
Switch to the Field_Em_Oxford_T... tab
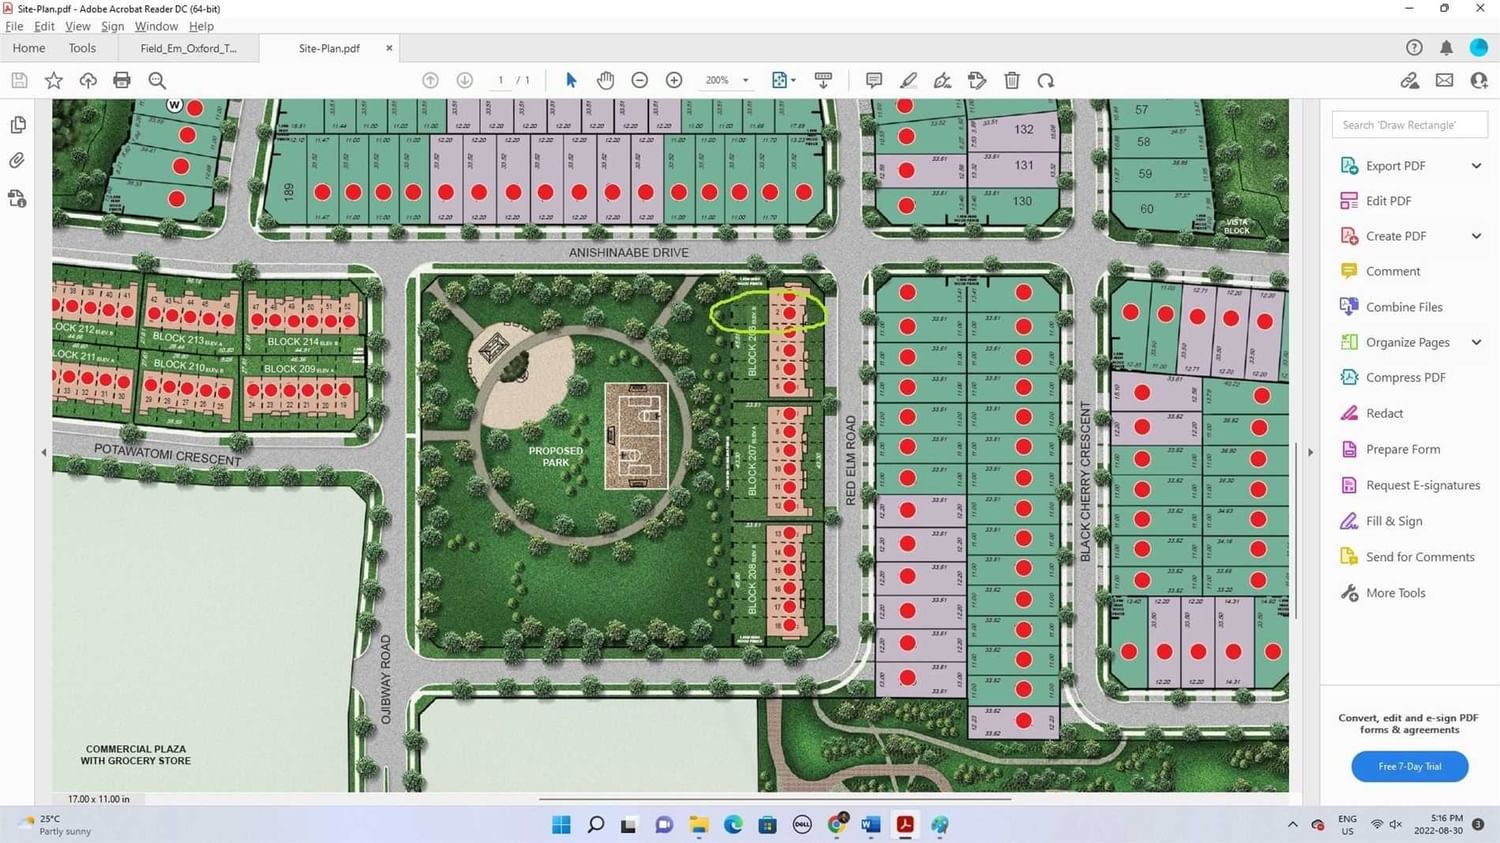(x=188, y=48)
